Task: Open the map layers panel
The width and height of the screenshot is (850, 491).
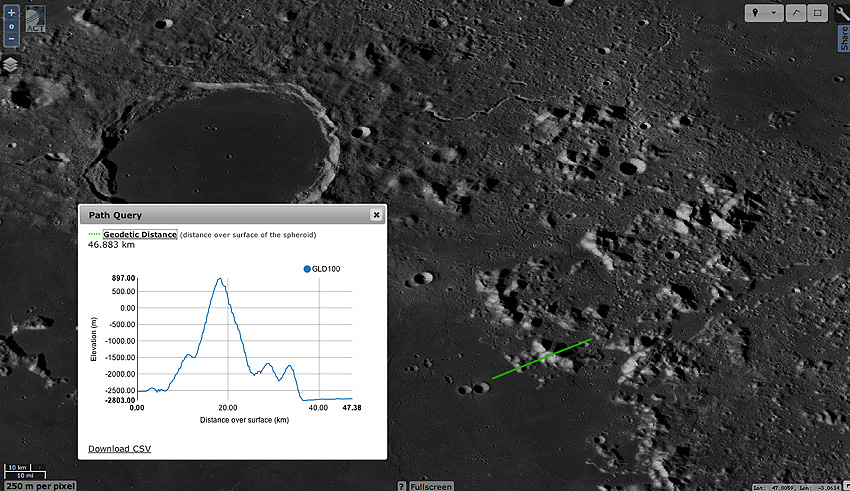Action: tap(10, 66)
